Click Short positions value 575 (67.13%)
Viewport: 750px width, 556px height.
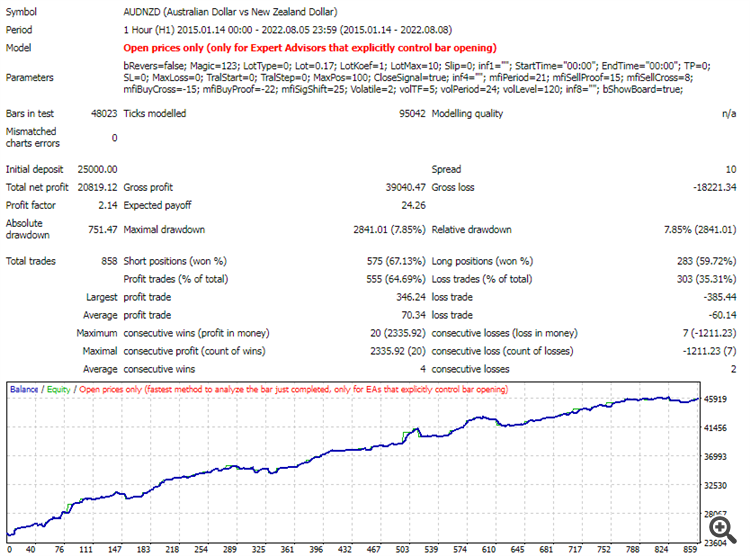[x=396, y=261]
